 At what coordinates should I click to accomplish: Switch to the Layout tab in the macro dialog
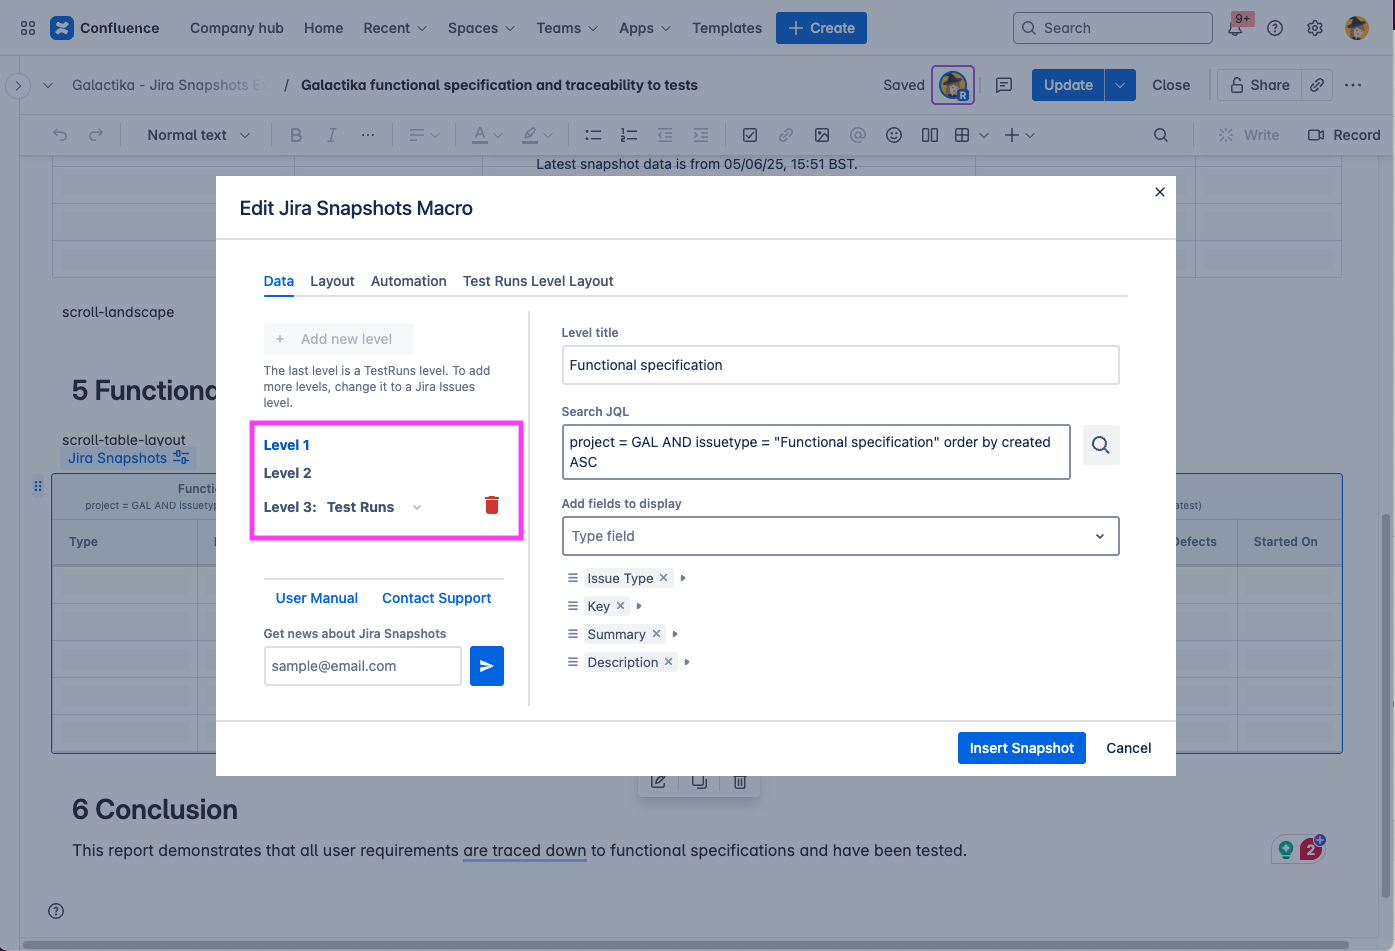coord(332,281)
